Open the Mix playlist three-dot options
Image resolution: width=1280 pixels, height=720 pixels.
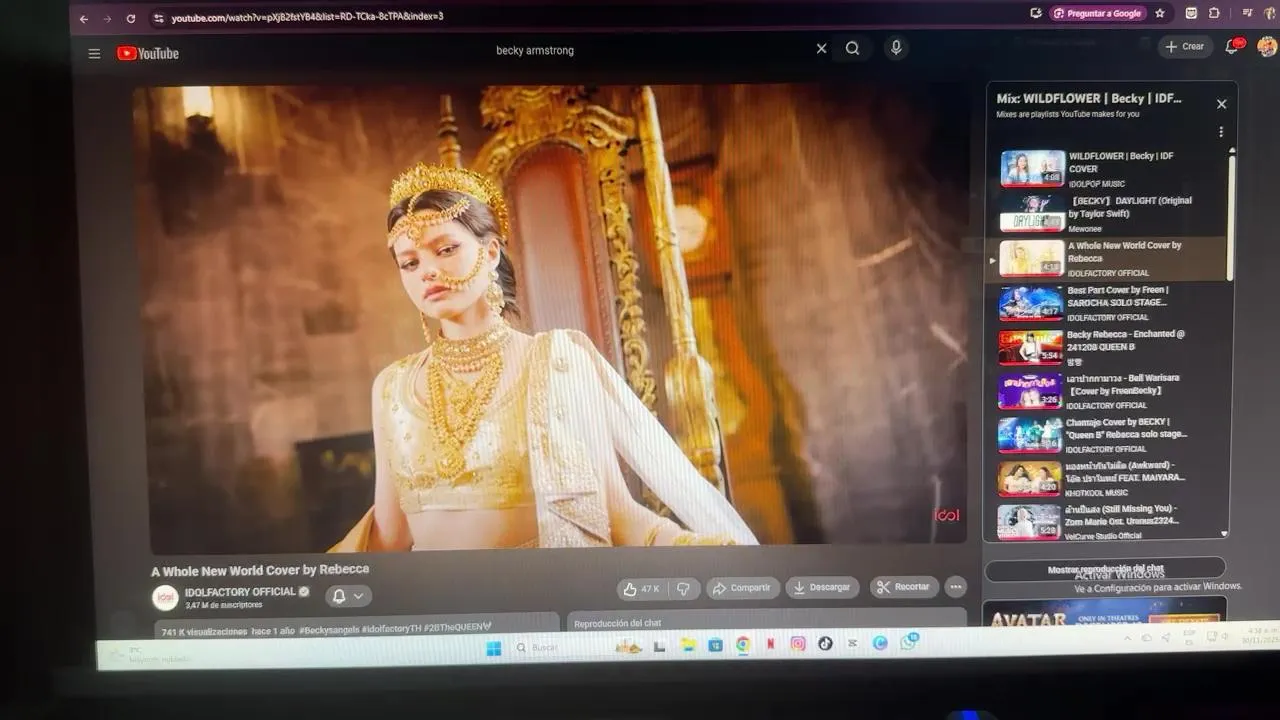click(x=1221, y=132)
